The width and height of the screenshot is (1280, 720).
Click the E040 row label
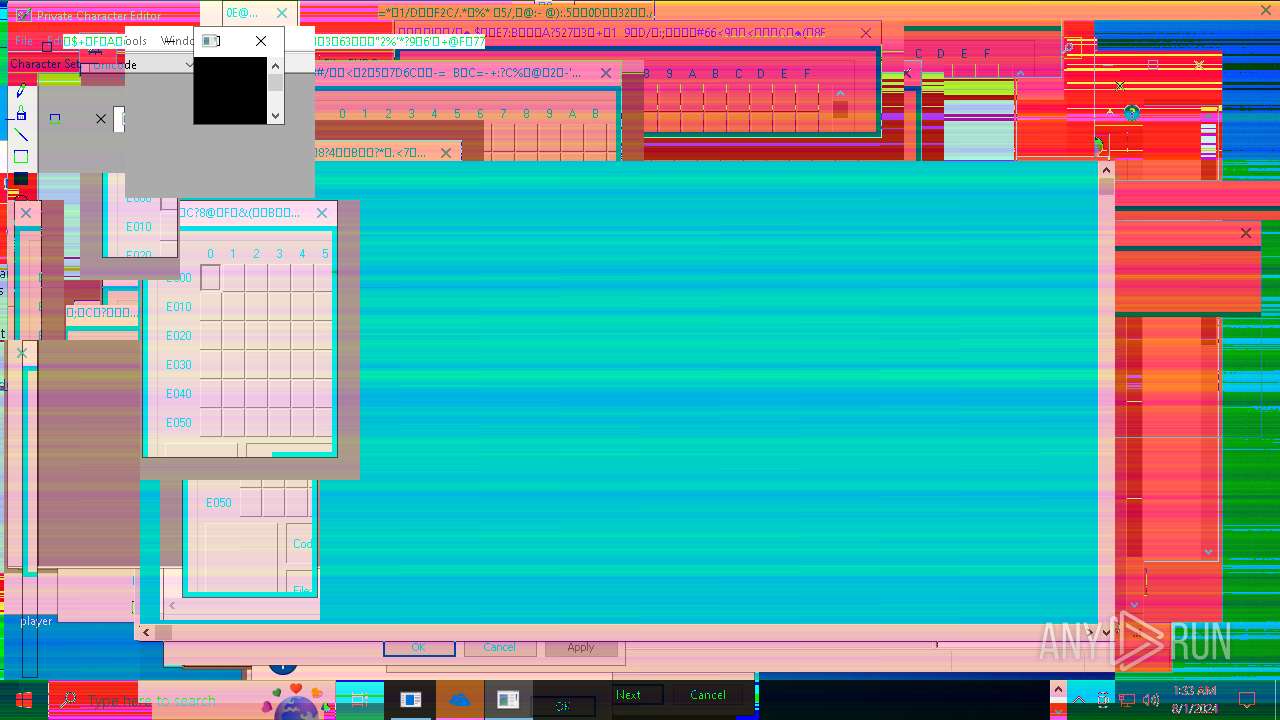click(x=179, y=394)
